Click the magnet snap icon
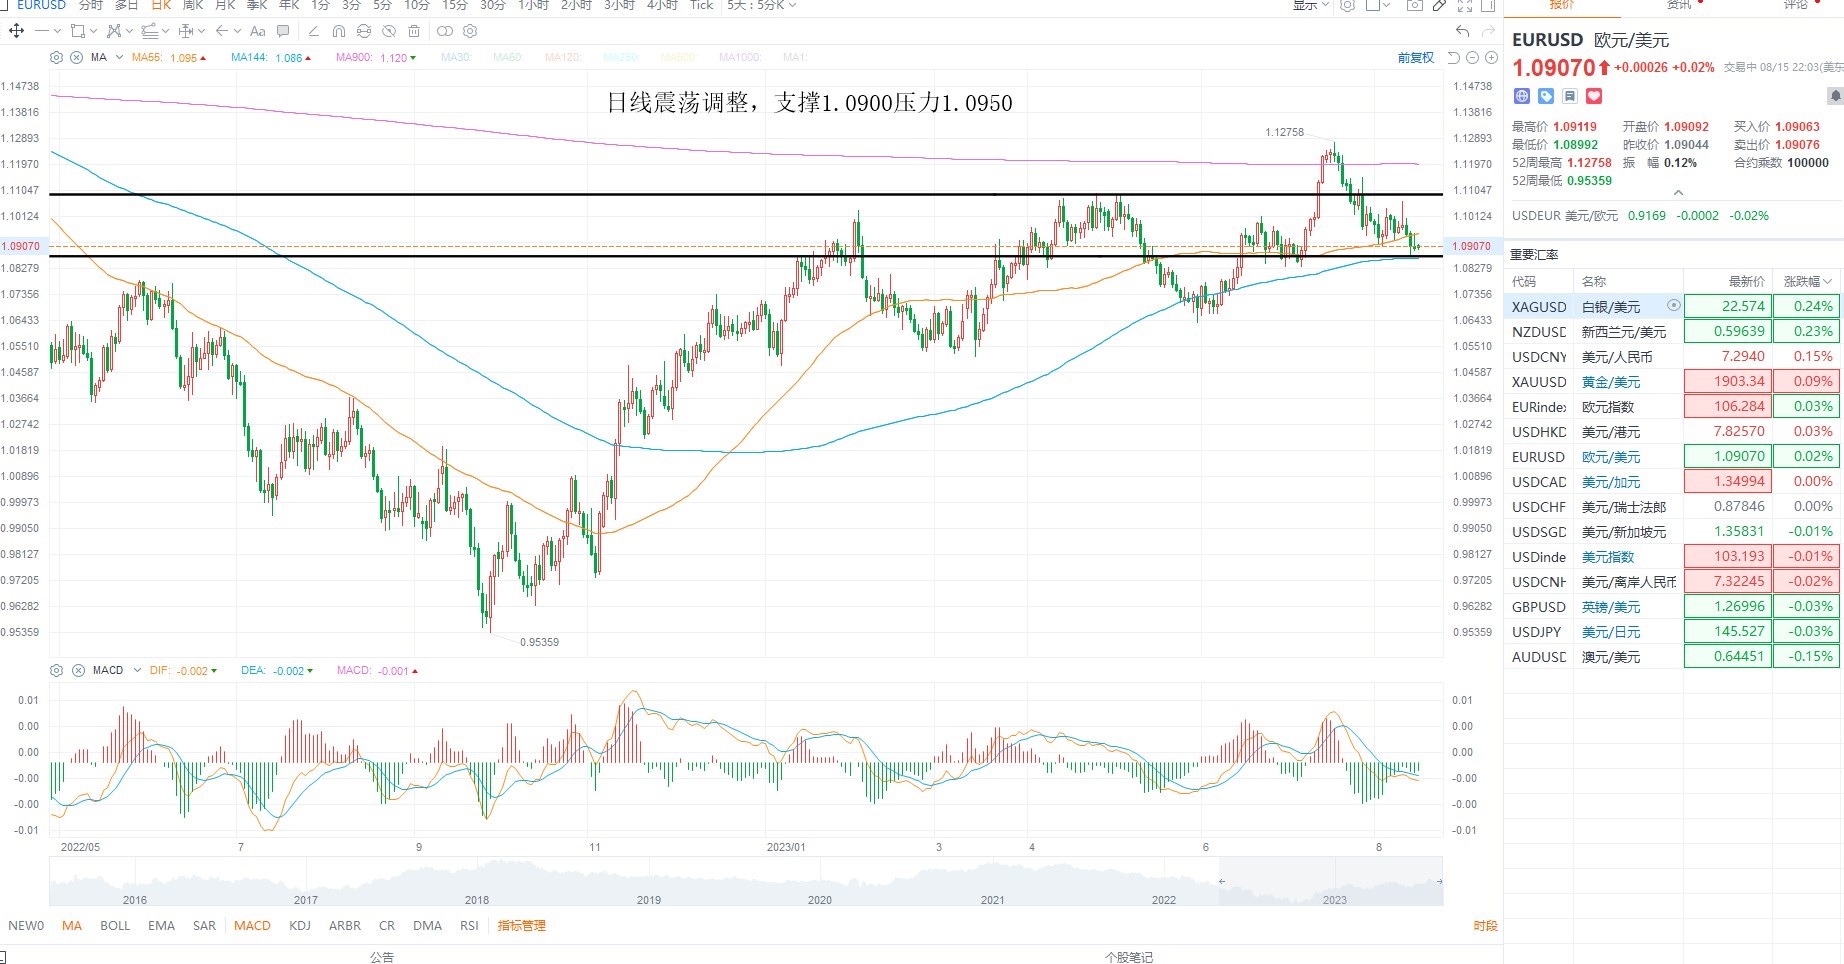Image resolution: width=1844 pixels, height=964 pixels. 338,31
